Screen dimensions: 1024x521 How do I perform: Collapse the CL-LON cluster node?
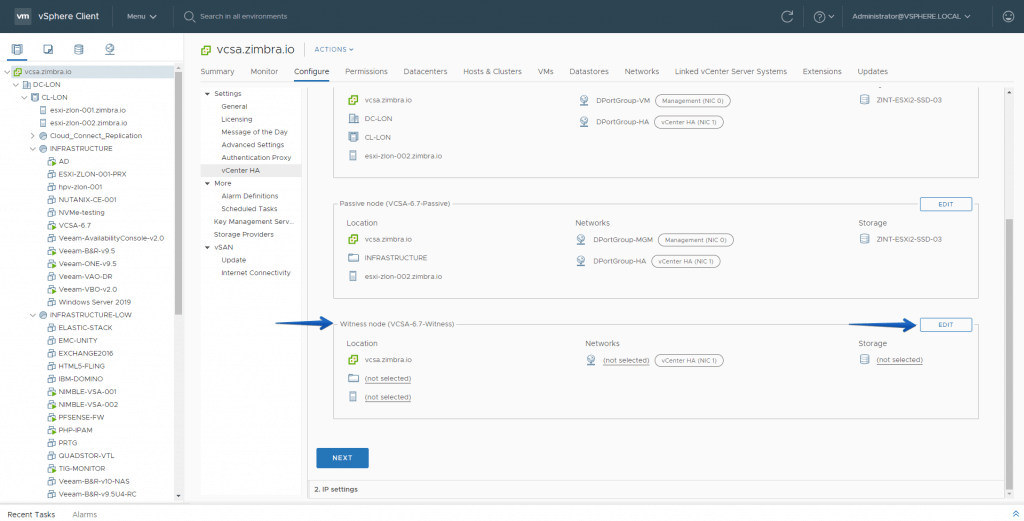24,97
